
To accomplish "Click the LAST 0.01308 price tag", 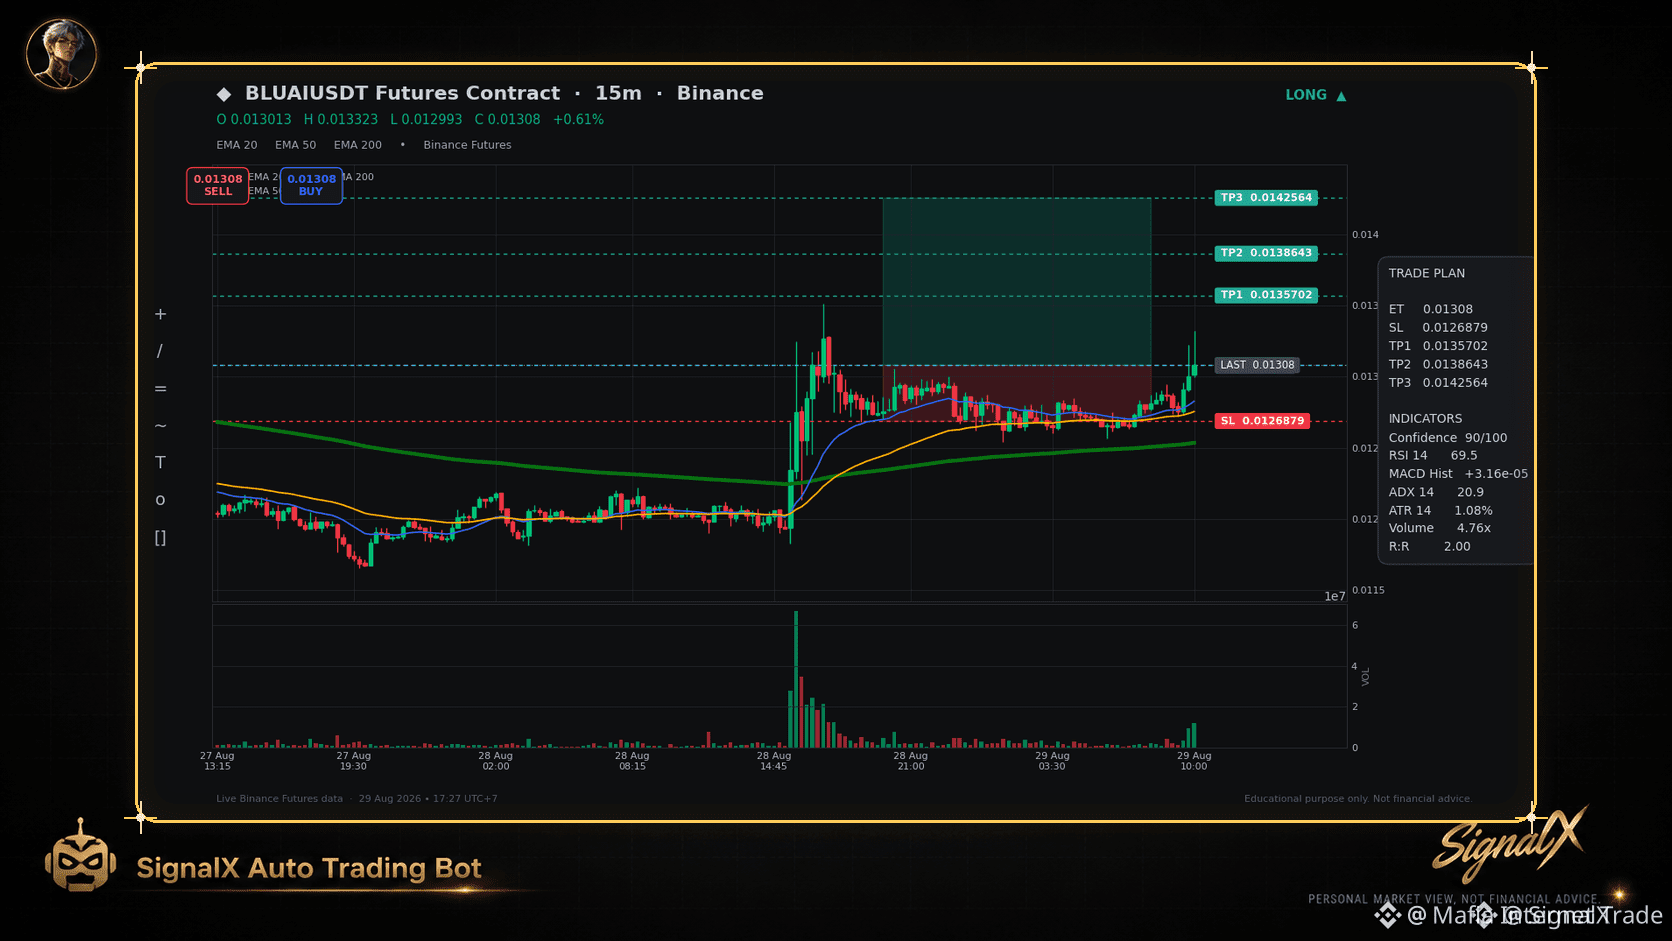I will pos(1257,365).
